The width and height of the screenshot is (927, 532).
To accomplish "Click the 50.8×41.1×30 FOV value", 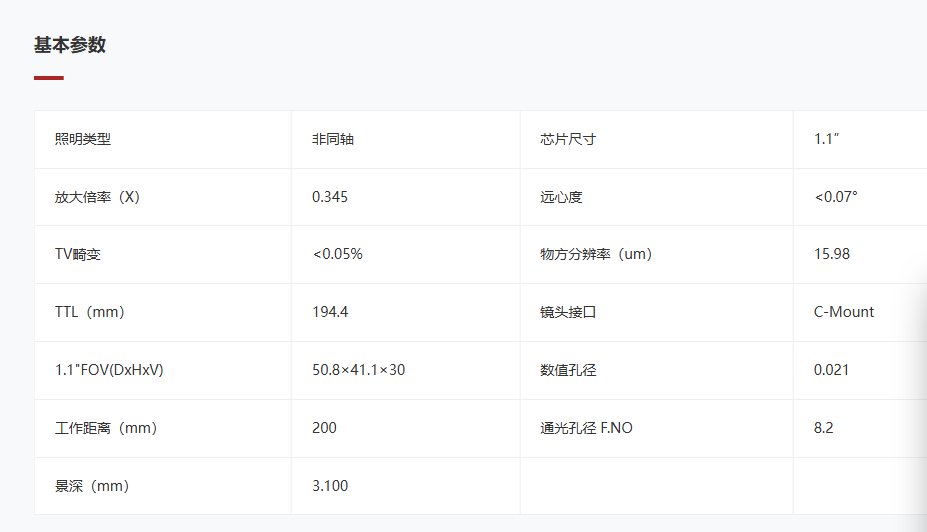I will [358, 370].
